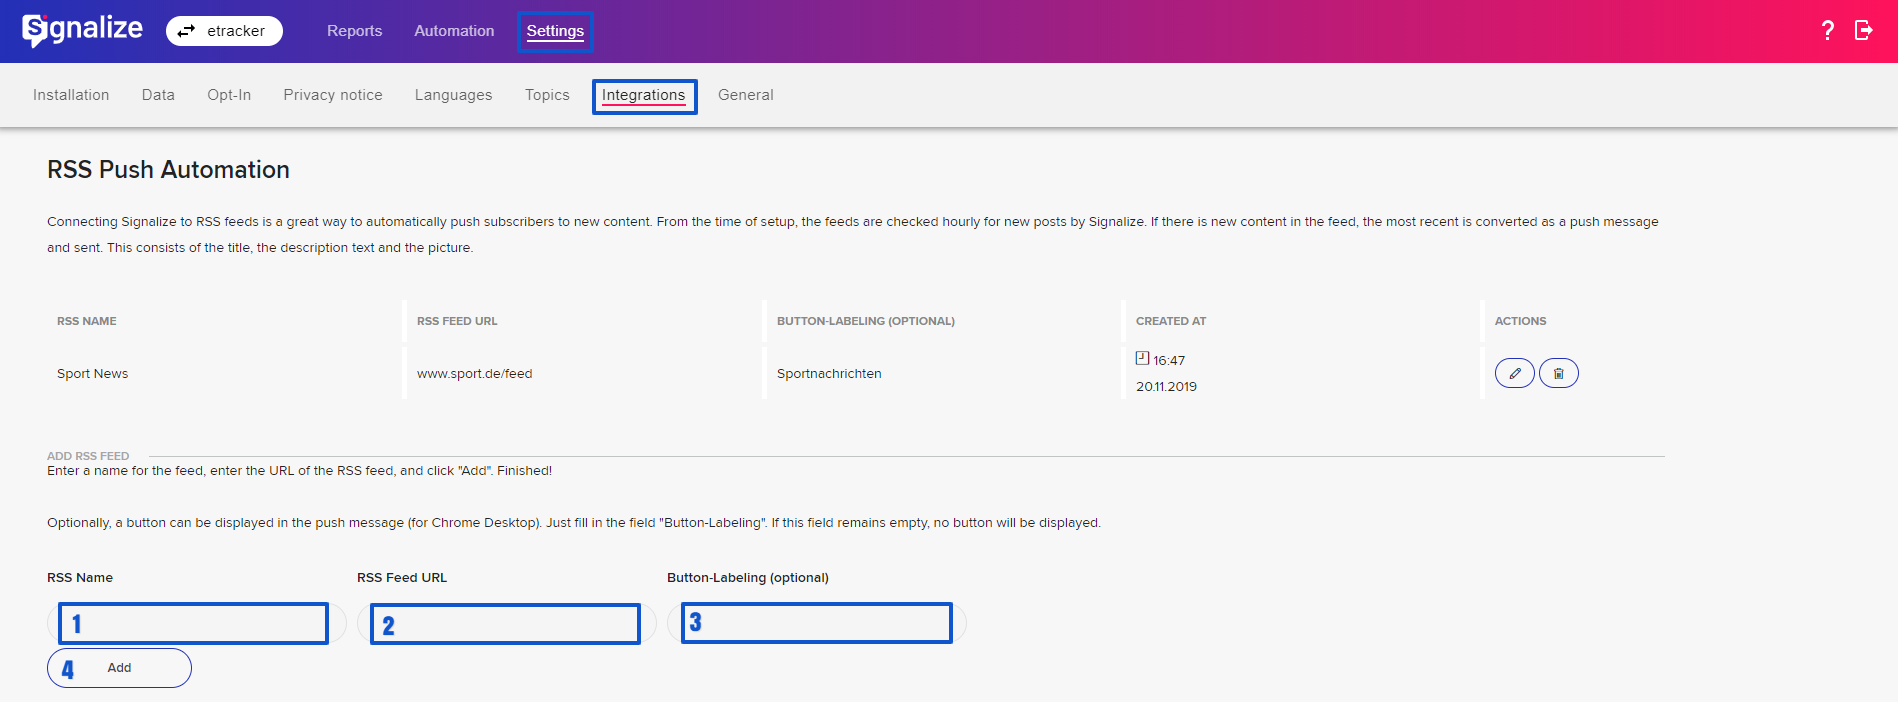Image resolution: width=1898 pixels, height=702 pixels.
Task: Click the Signalize logo
Action: [x=83, y=30]
